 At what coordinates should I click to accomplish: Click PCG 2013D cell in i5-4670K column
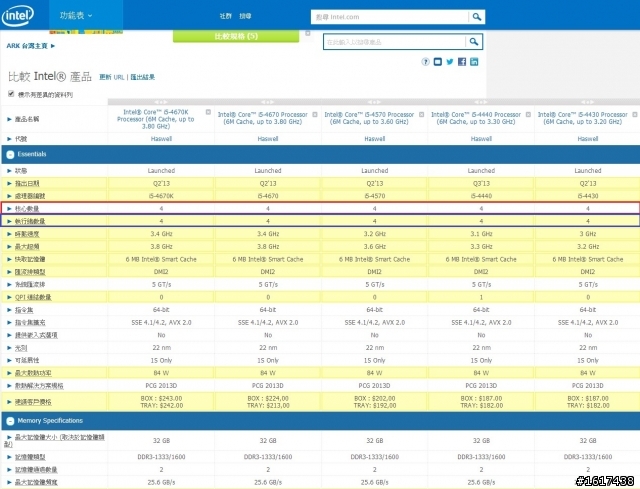(x=161, y=386)
